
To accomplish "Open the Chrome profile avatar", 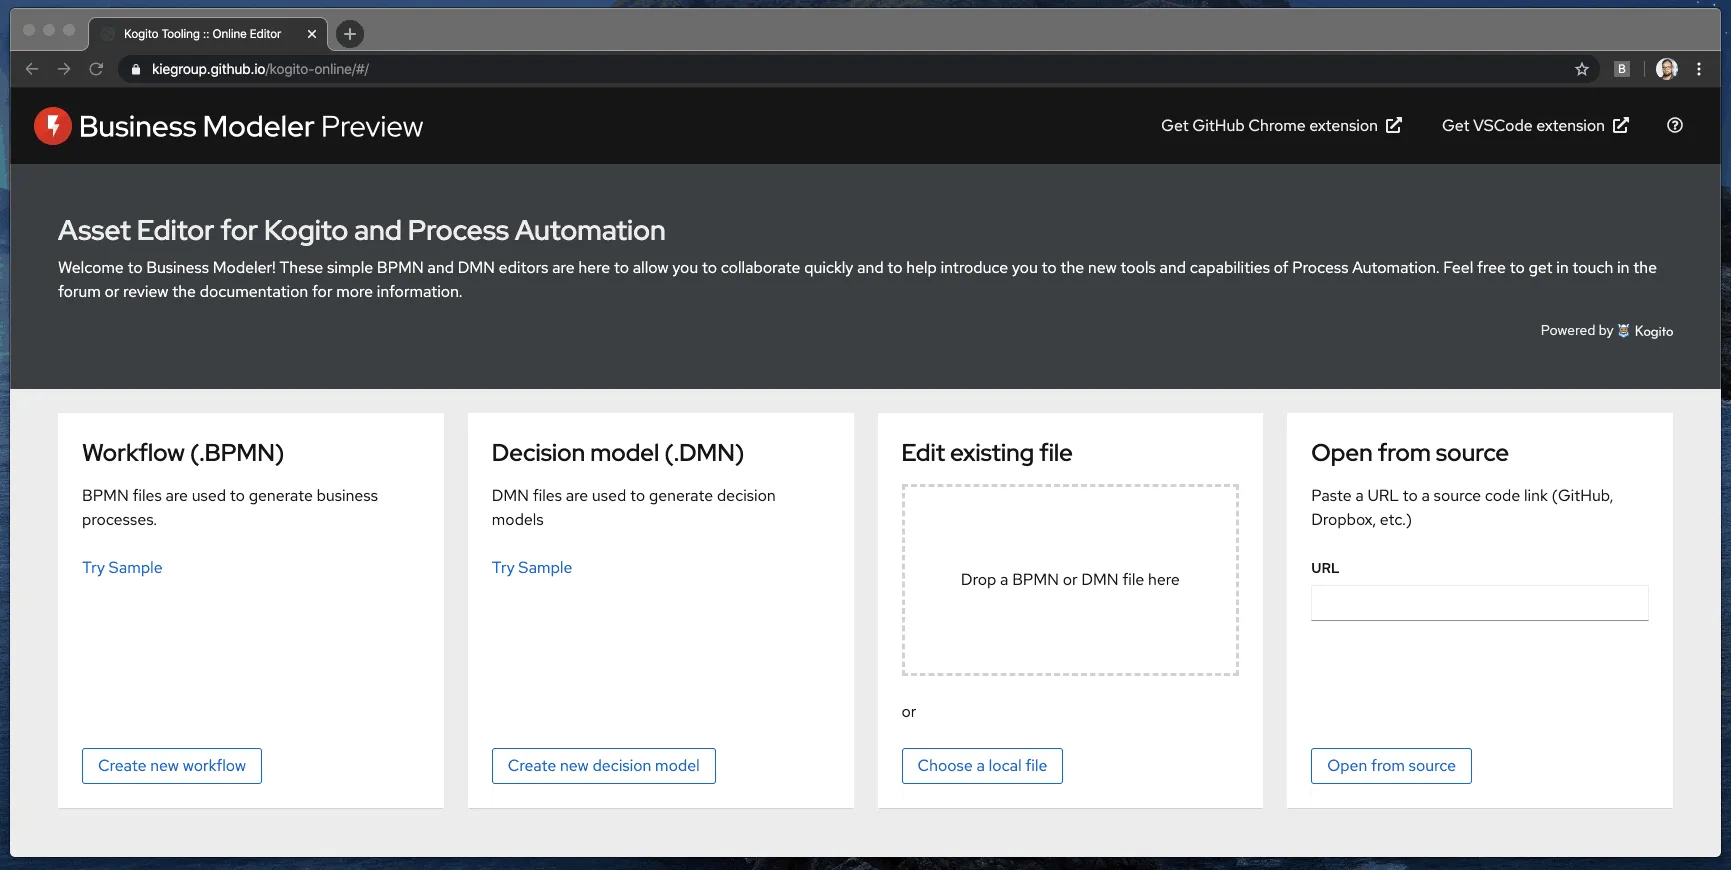I will coord(1667,69).
